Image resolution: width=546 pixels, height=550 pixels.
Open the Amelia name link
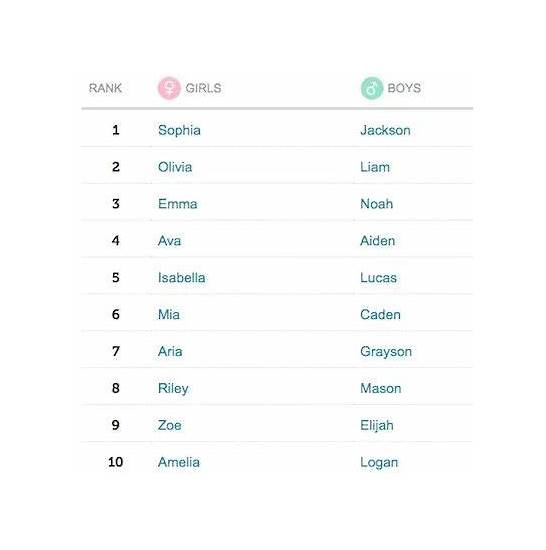tap(179, 462)
